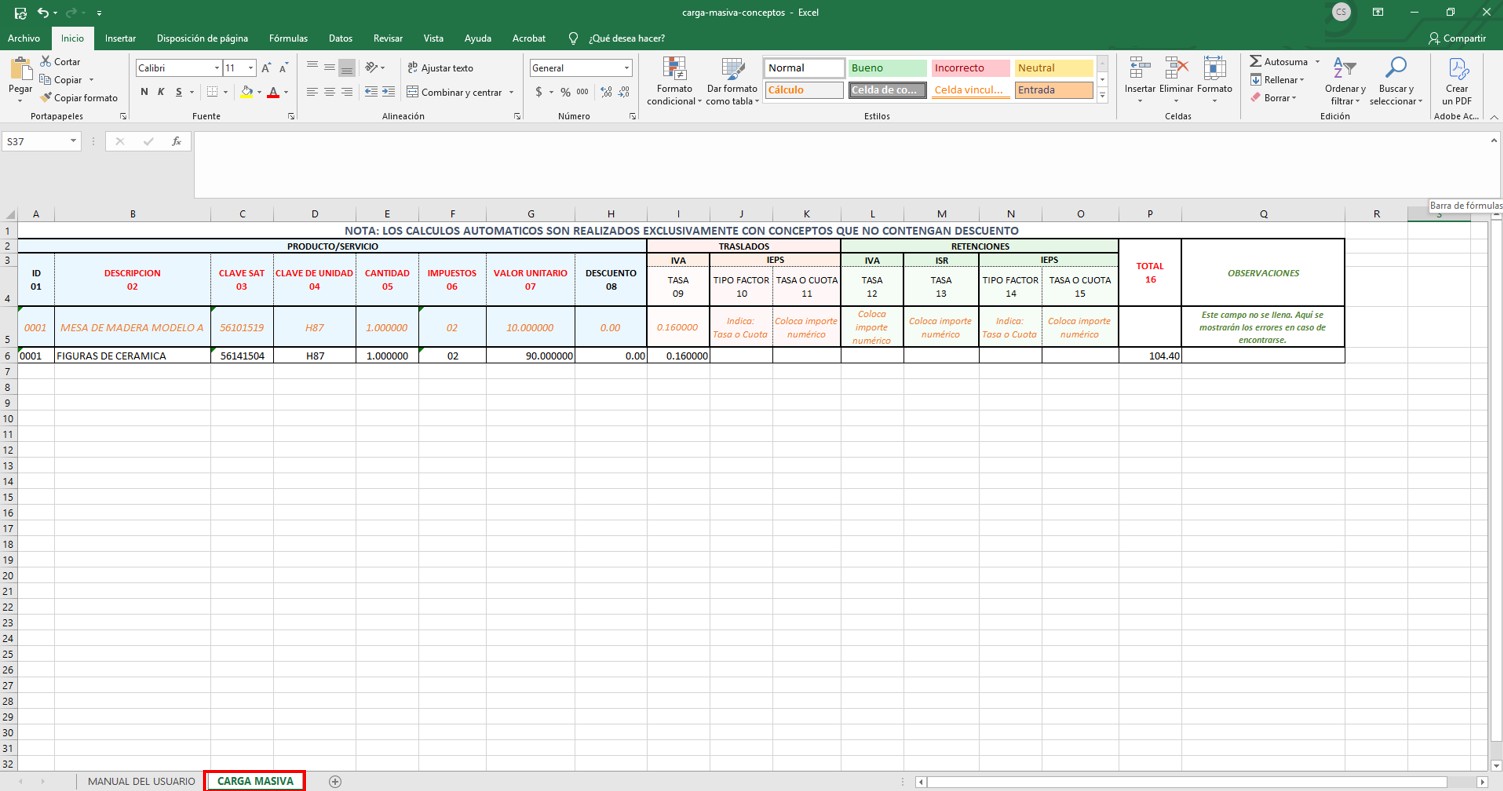Click the Copiar formato brush
Screen dimensions: 1503x791
(x=46, y=98)
